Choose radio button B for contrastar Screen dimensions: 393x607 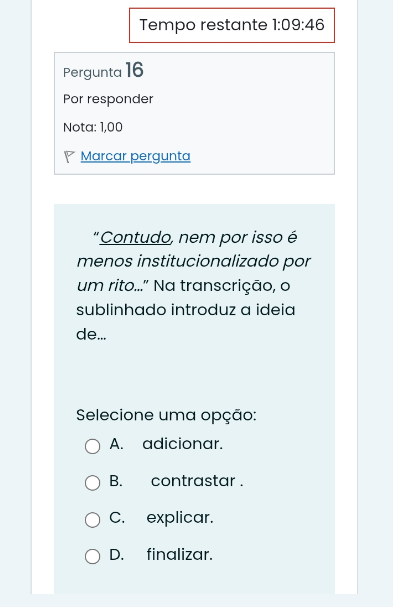93,483
